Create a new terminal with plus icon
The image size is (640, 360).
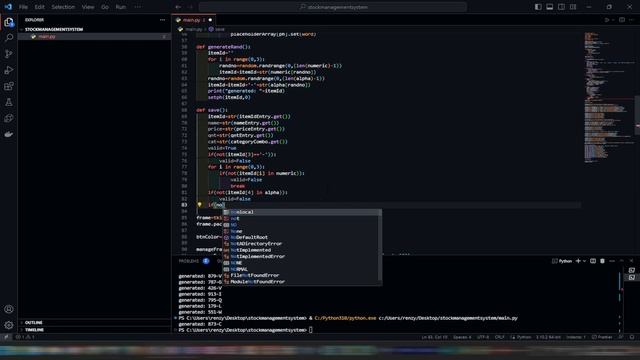578,261
